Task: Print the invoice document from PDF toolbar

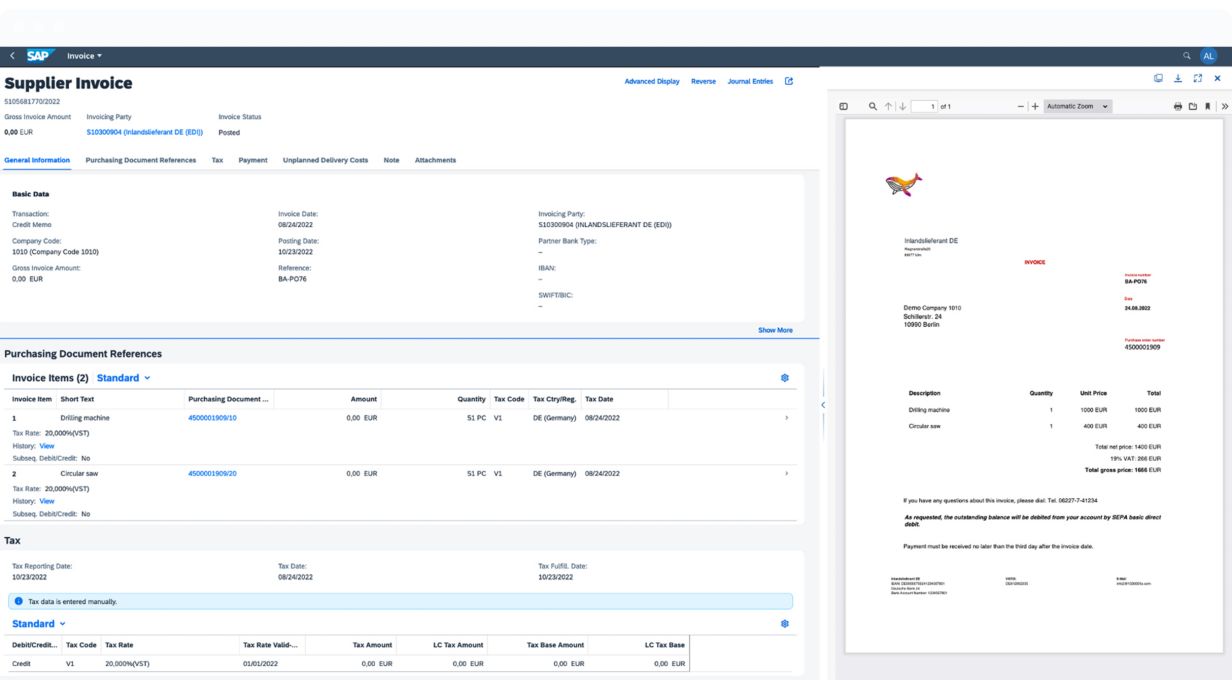Action: pyautogui.click(x=1178, y=107)
